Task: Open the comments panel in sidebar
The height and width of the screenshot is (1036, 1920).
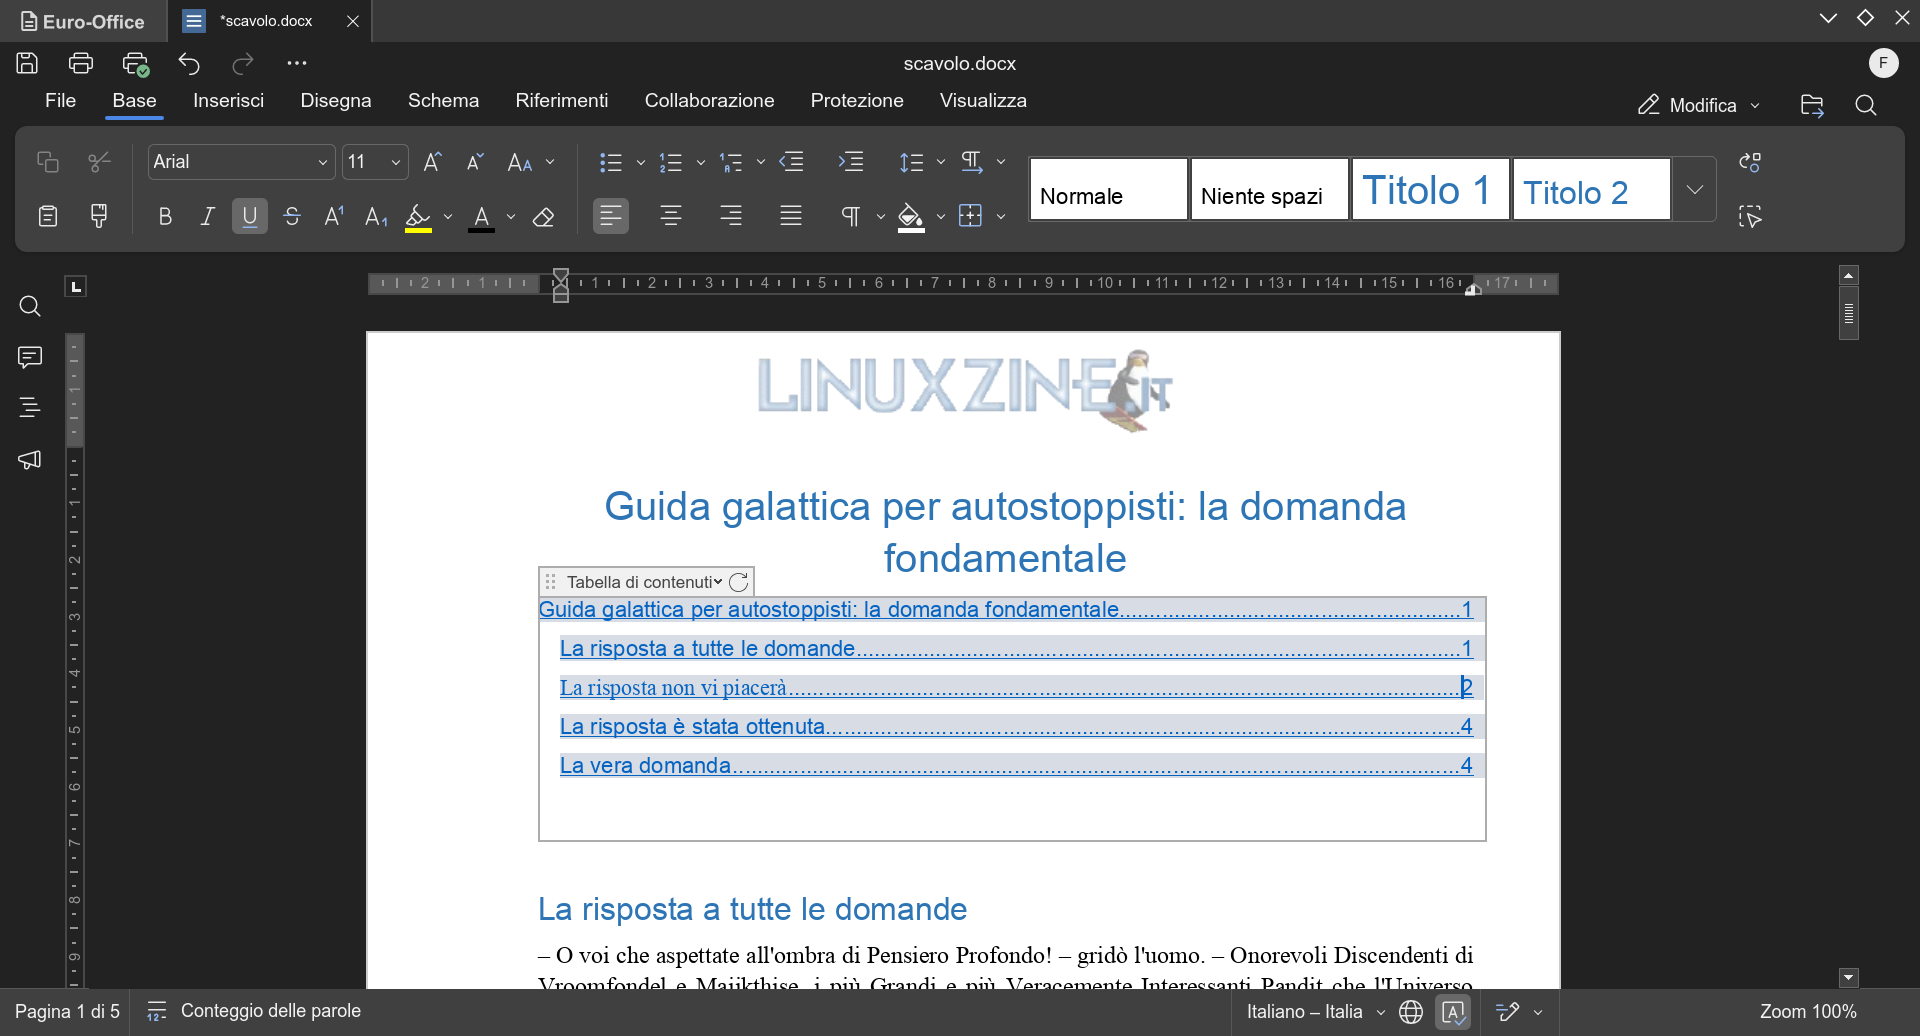Action: click(x=30, y=357)
